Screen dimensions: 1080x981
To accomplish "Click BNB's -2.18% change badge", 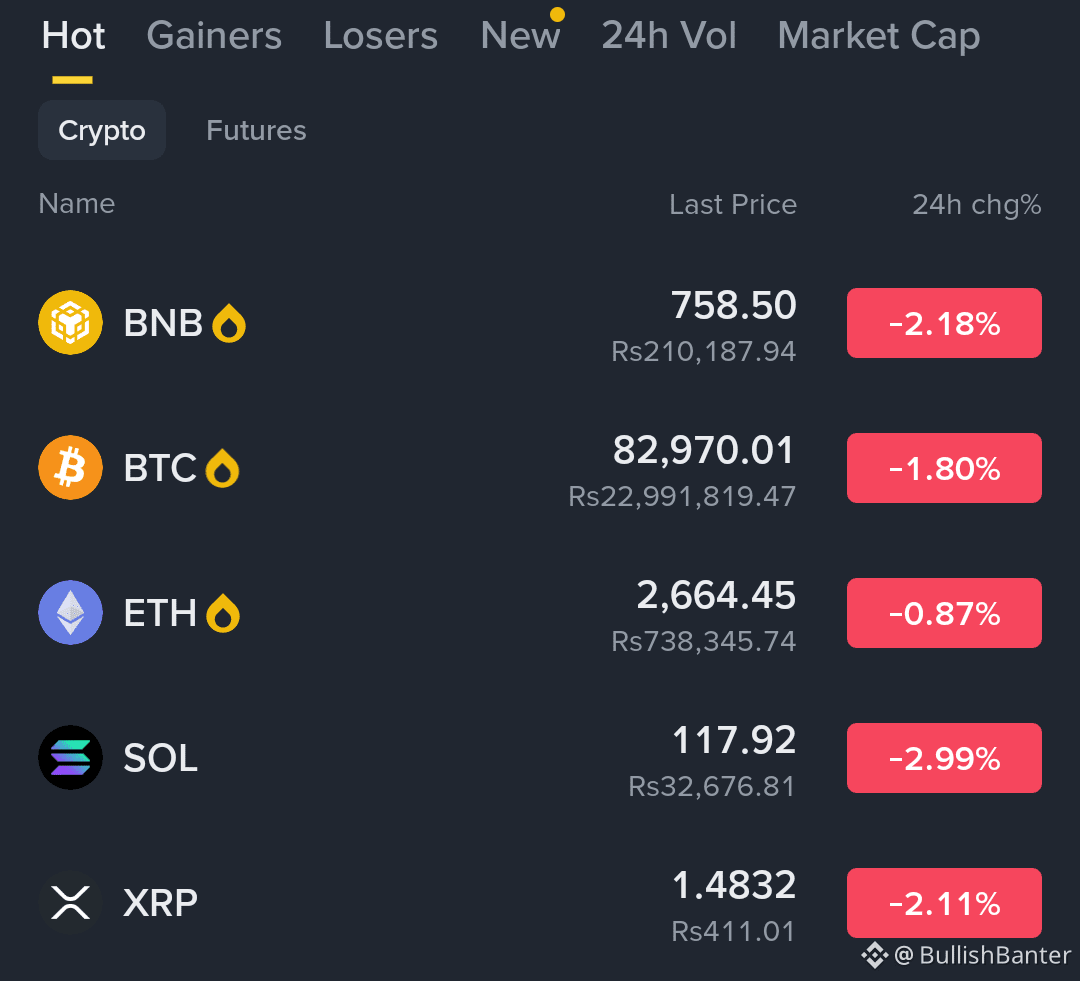I will [x=944, y=323].
